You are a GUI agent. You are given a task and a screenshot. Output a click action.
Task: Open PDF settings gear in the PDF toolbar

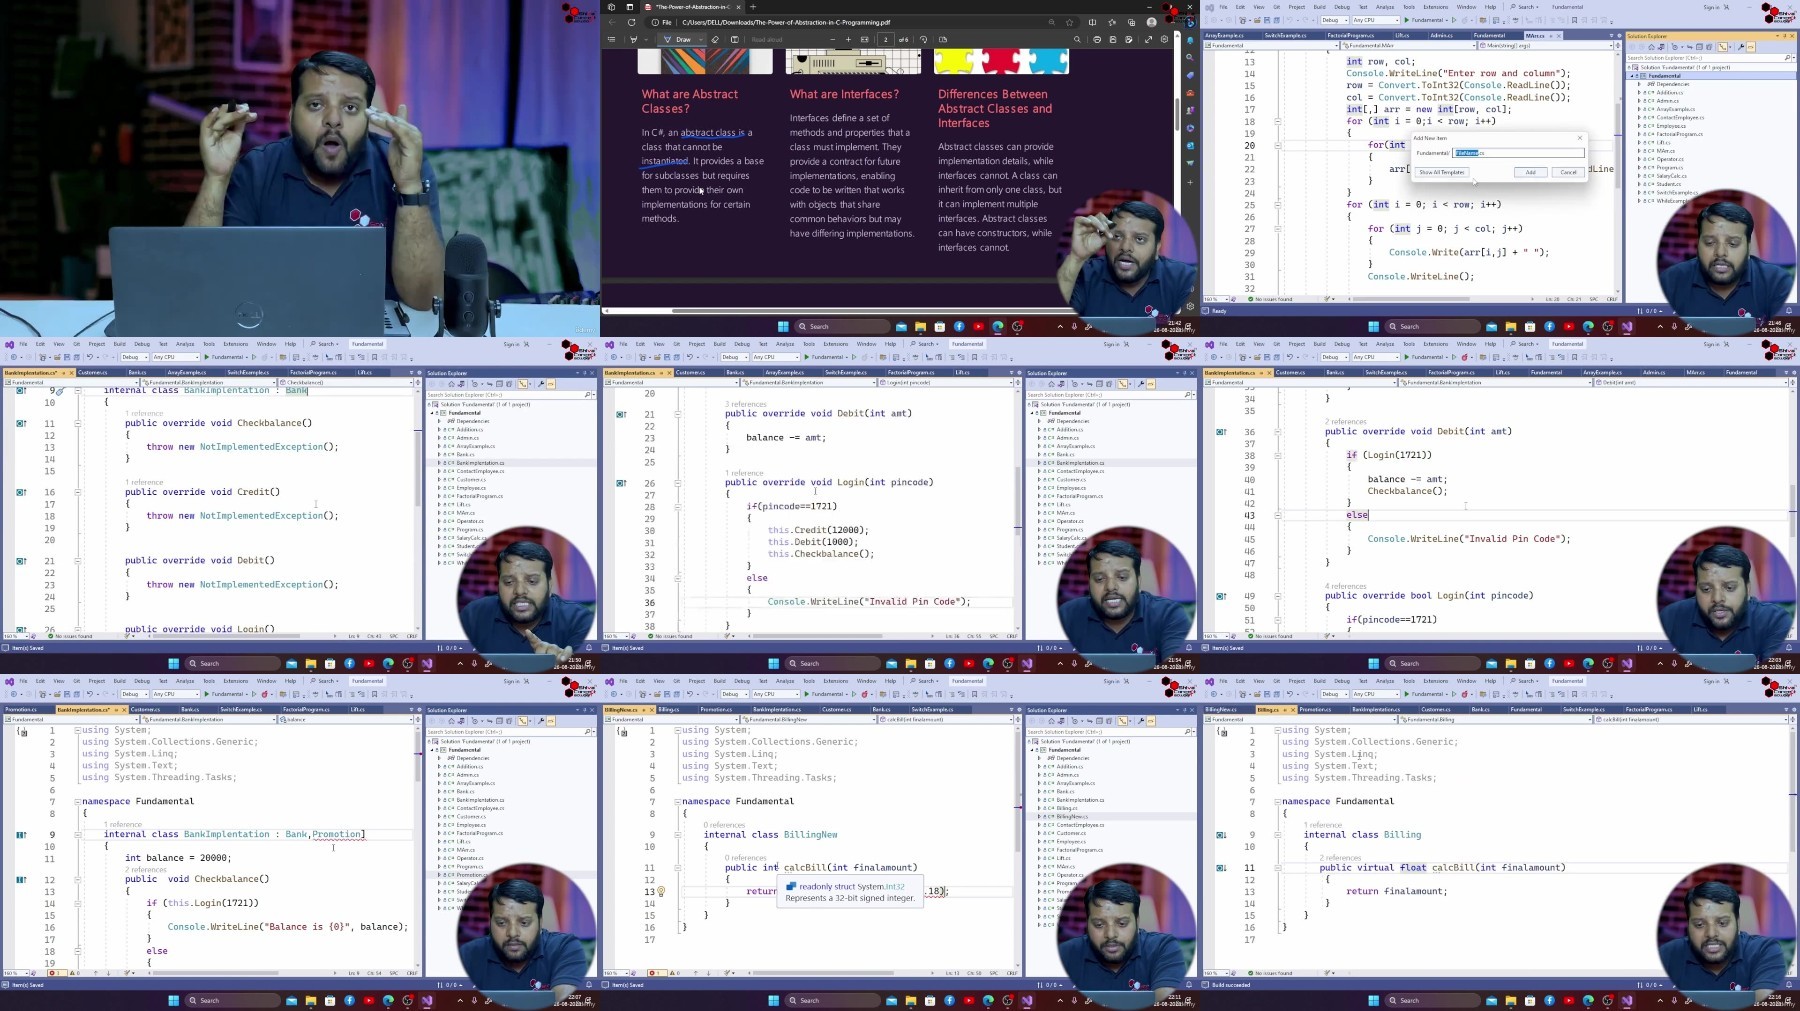1165,40
